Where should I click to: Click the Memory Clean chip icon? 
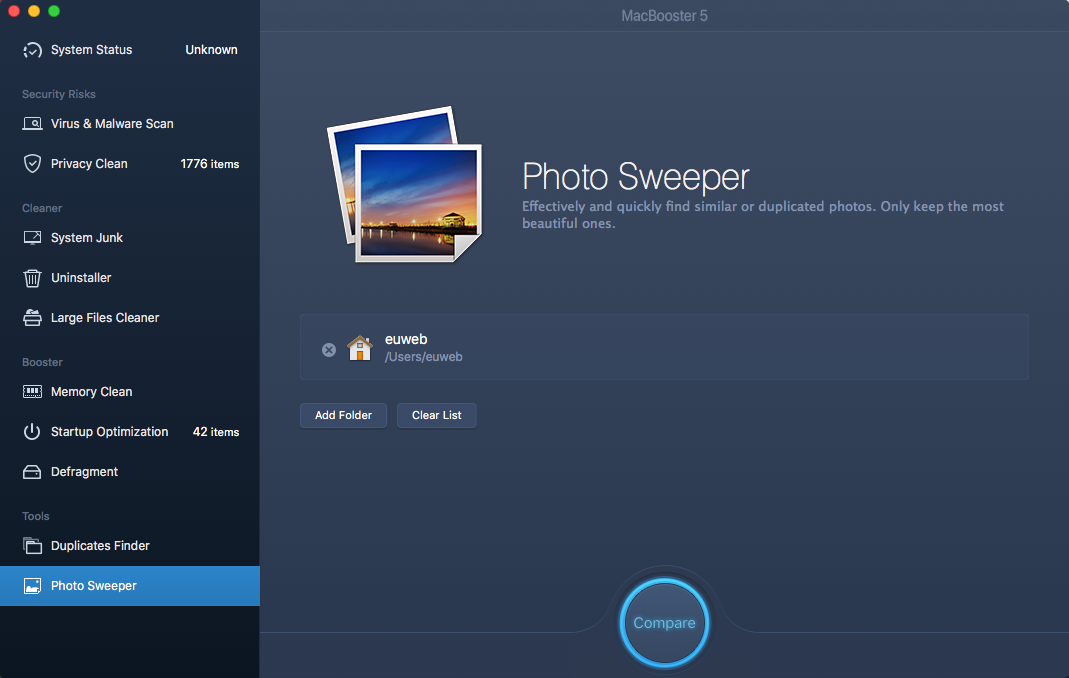(32, 392)
